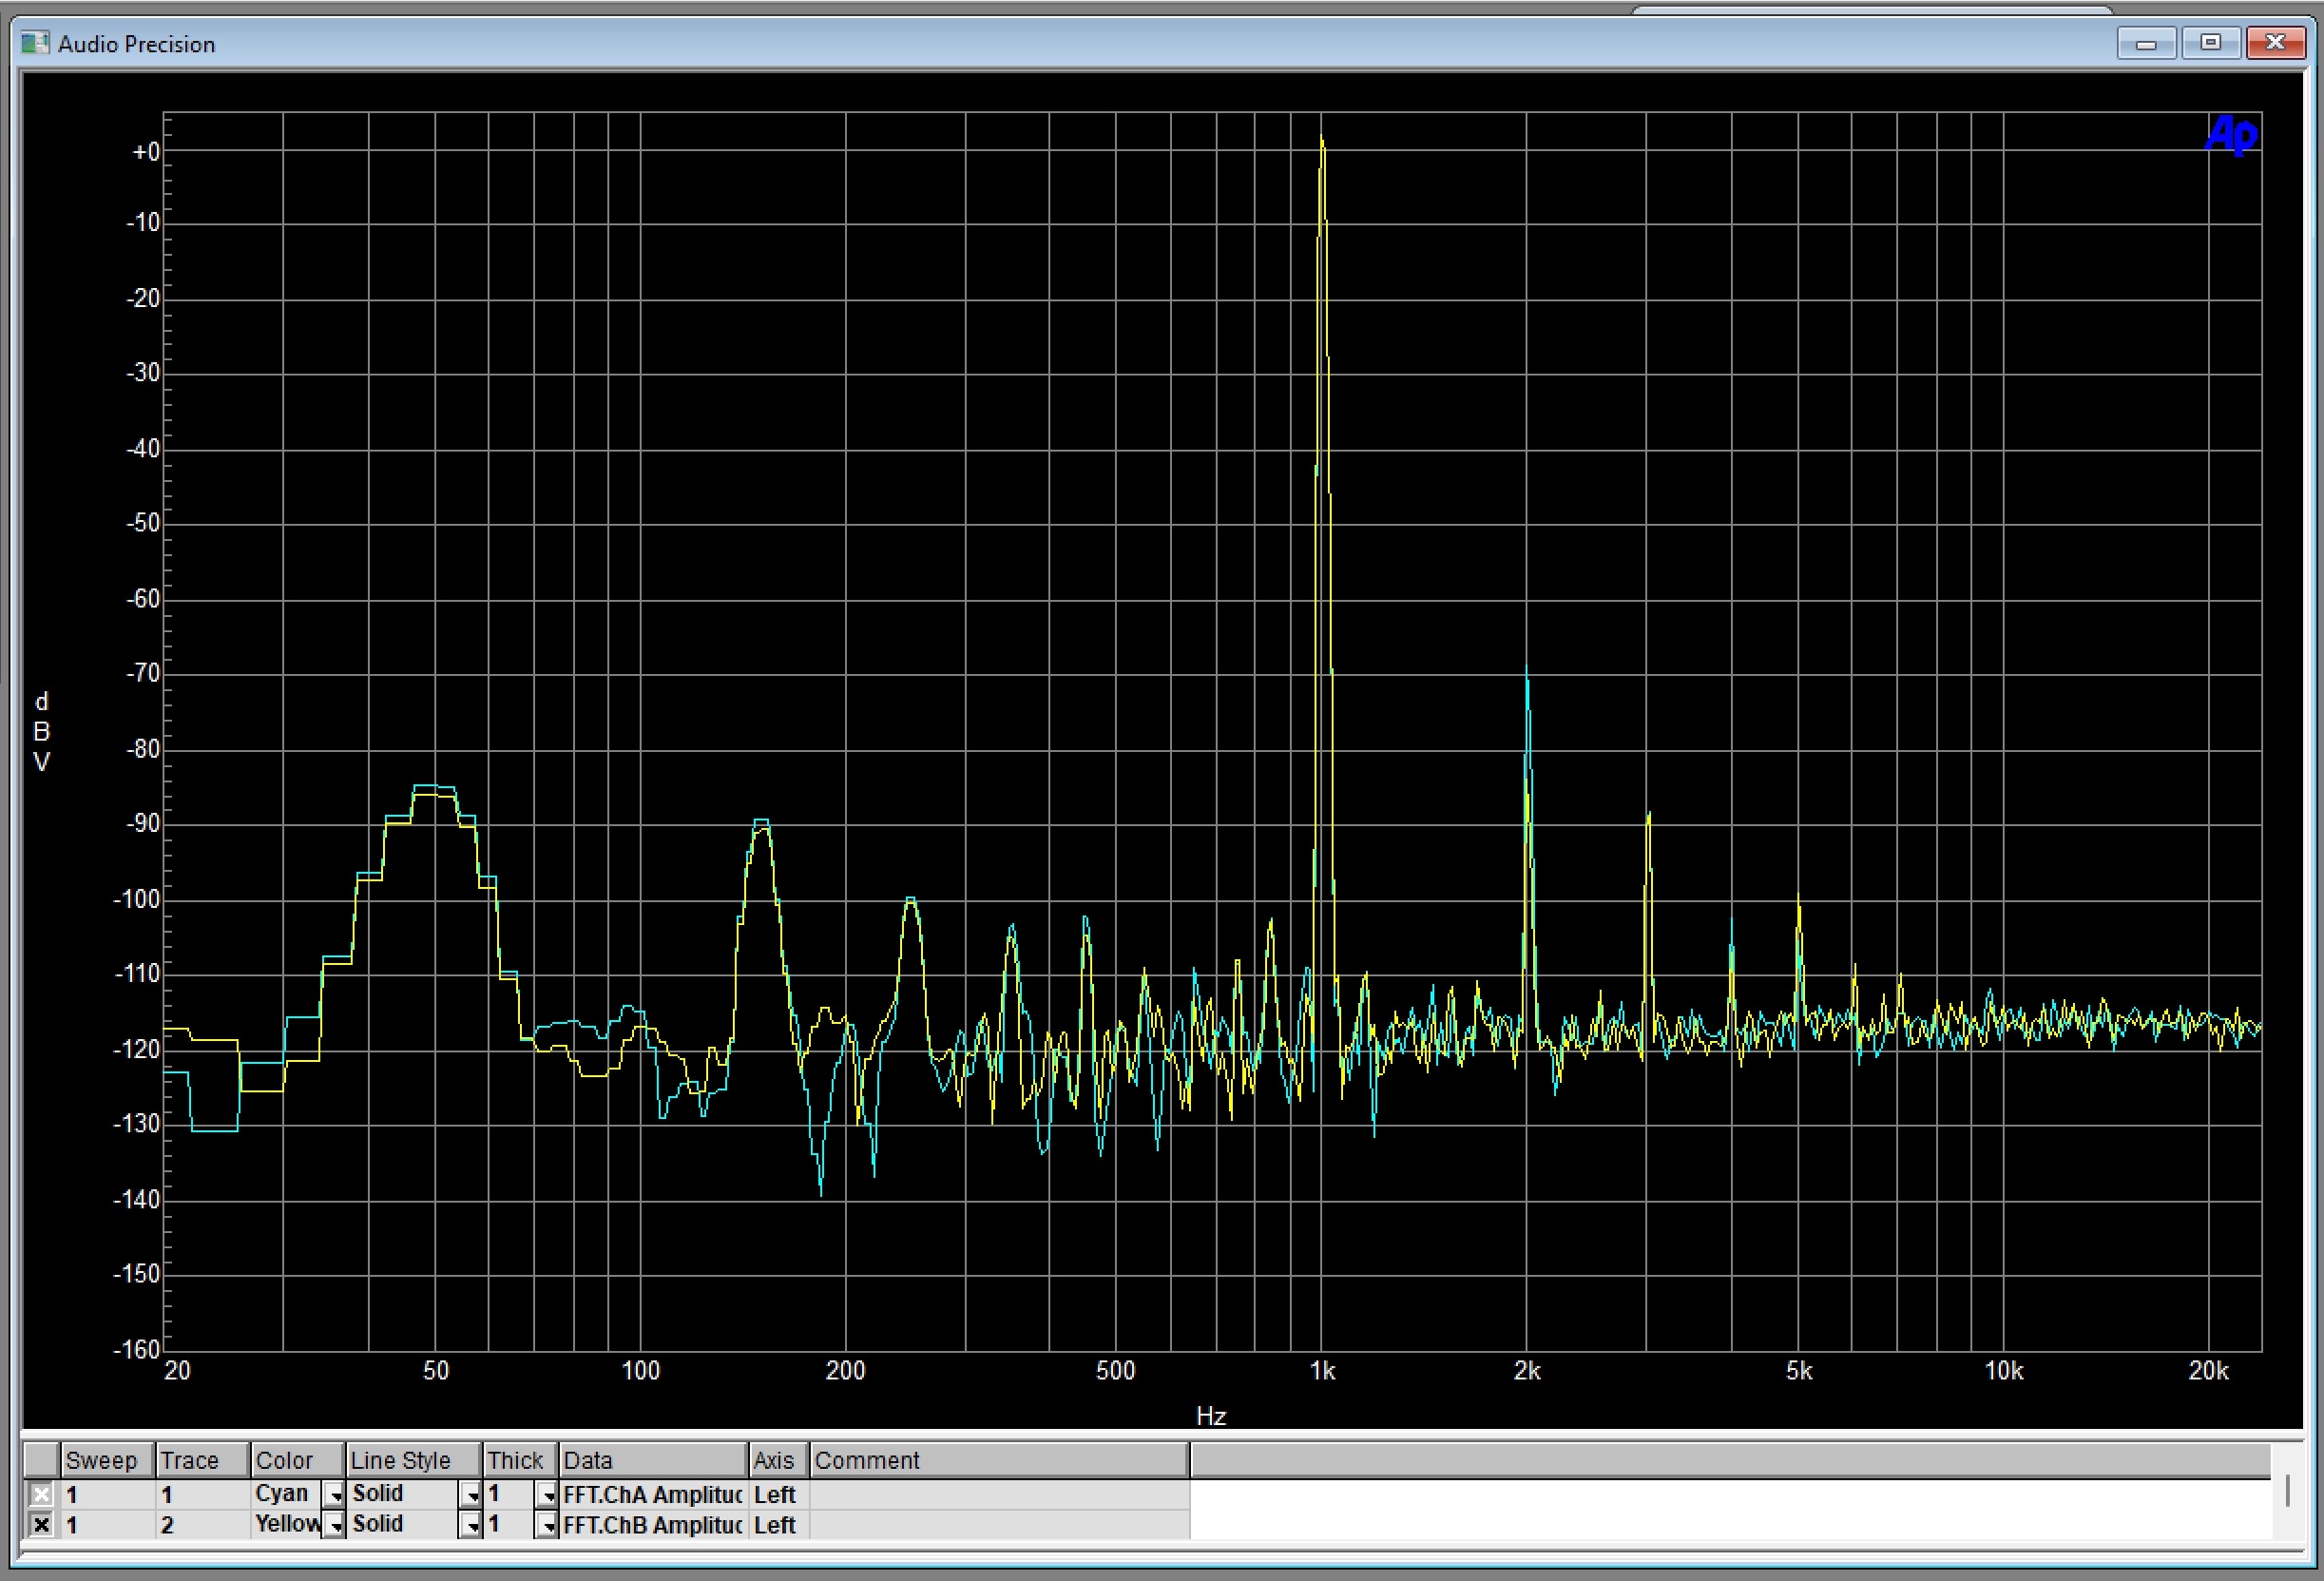Close the Audio Precision graph window
The image size is (2324, 1581).
2275,43
